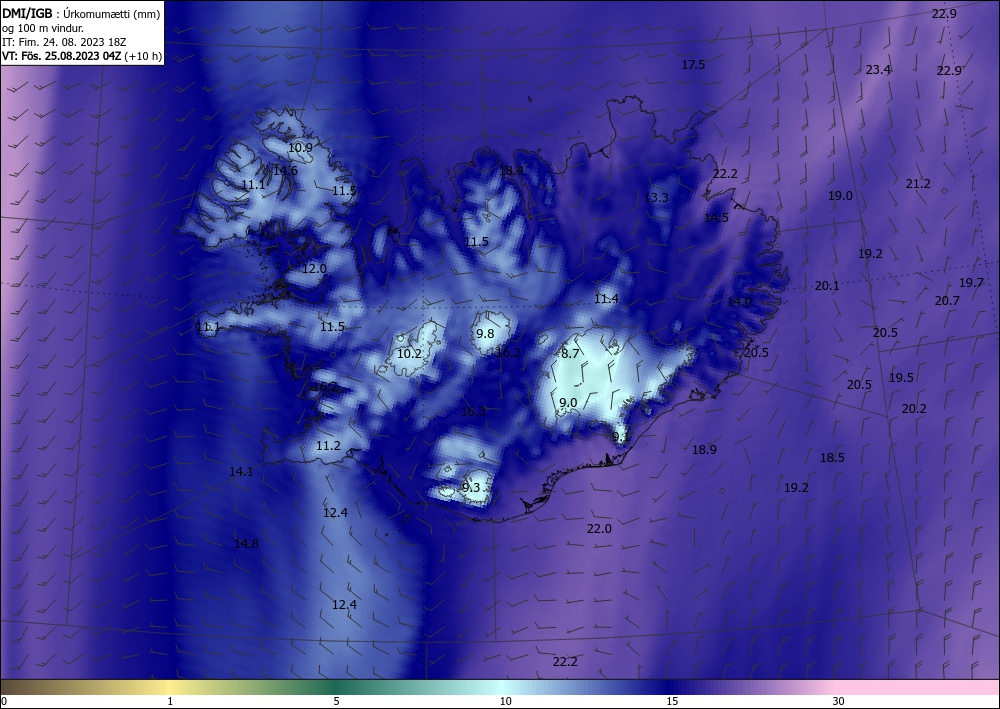Click the 20.2 value on the map

pyautogui.click(x=914, y=409)
